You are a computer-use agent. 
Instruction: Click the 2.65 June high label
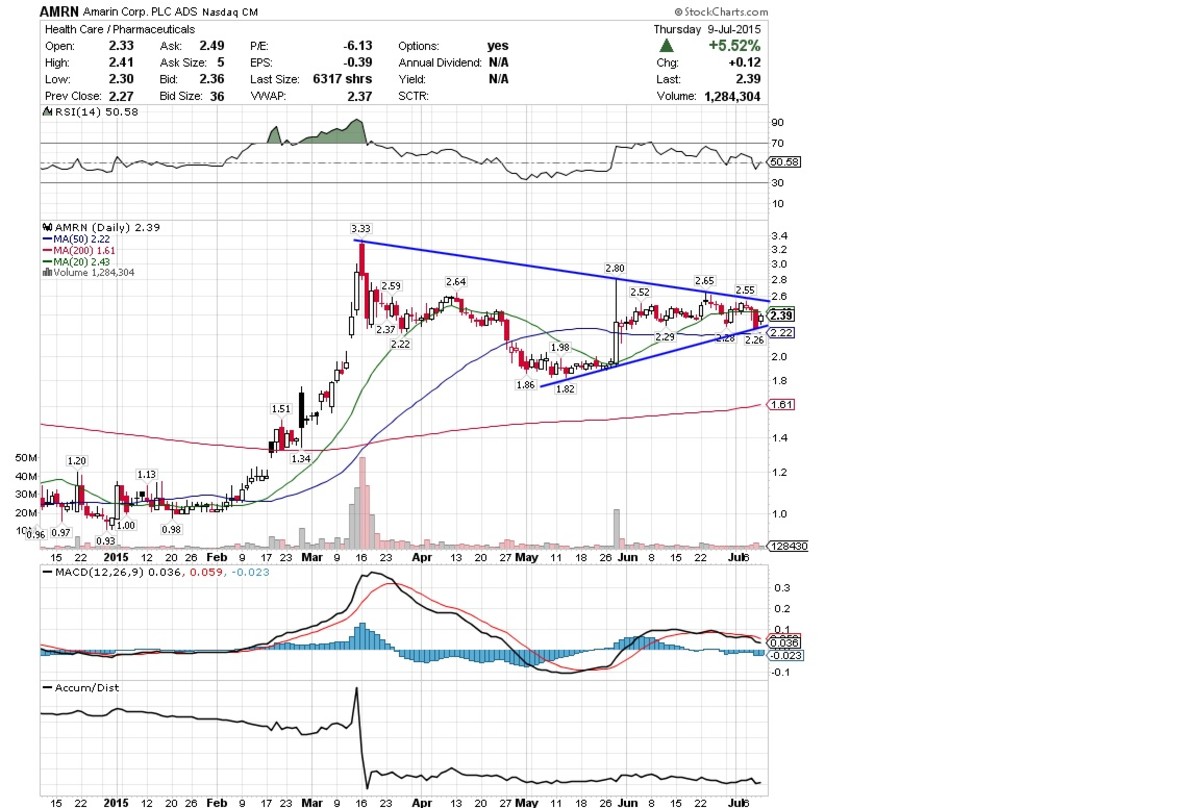click(706, 281)
